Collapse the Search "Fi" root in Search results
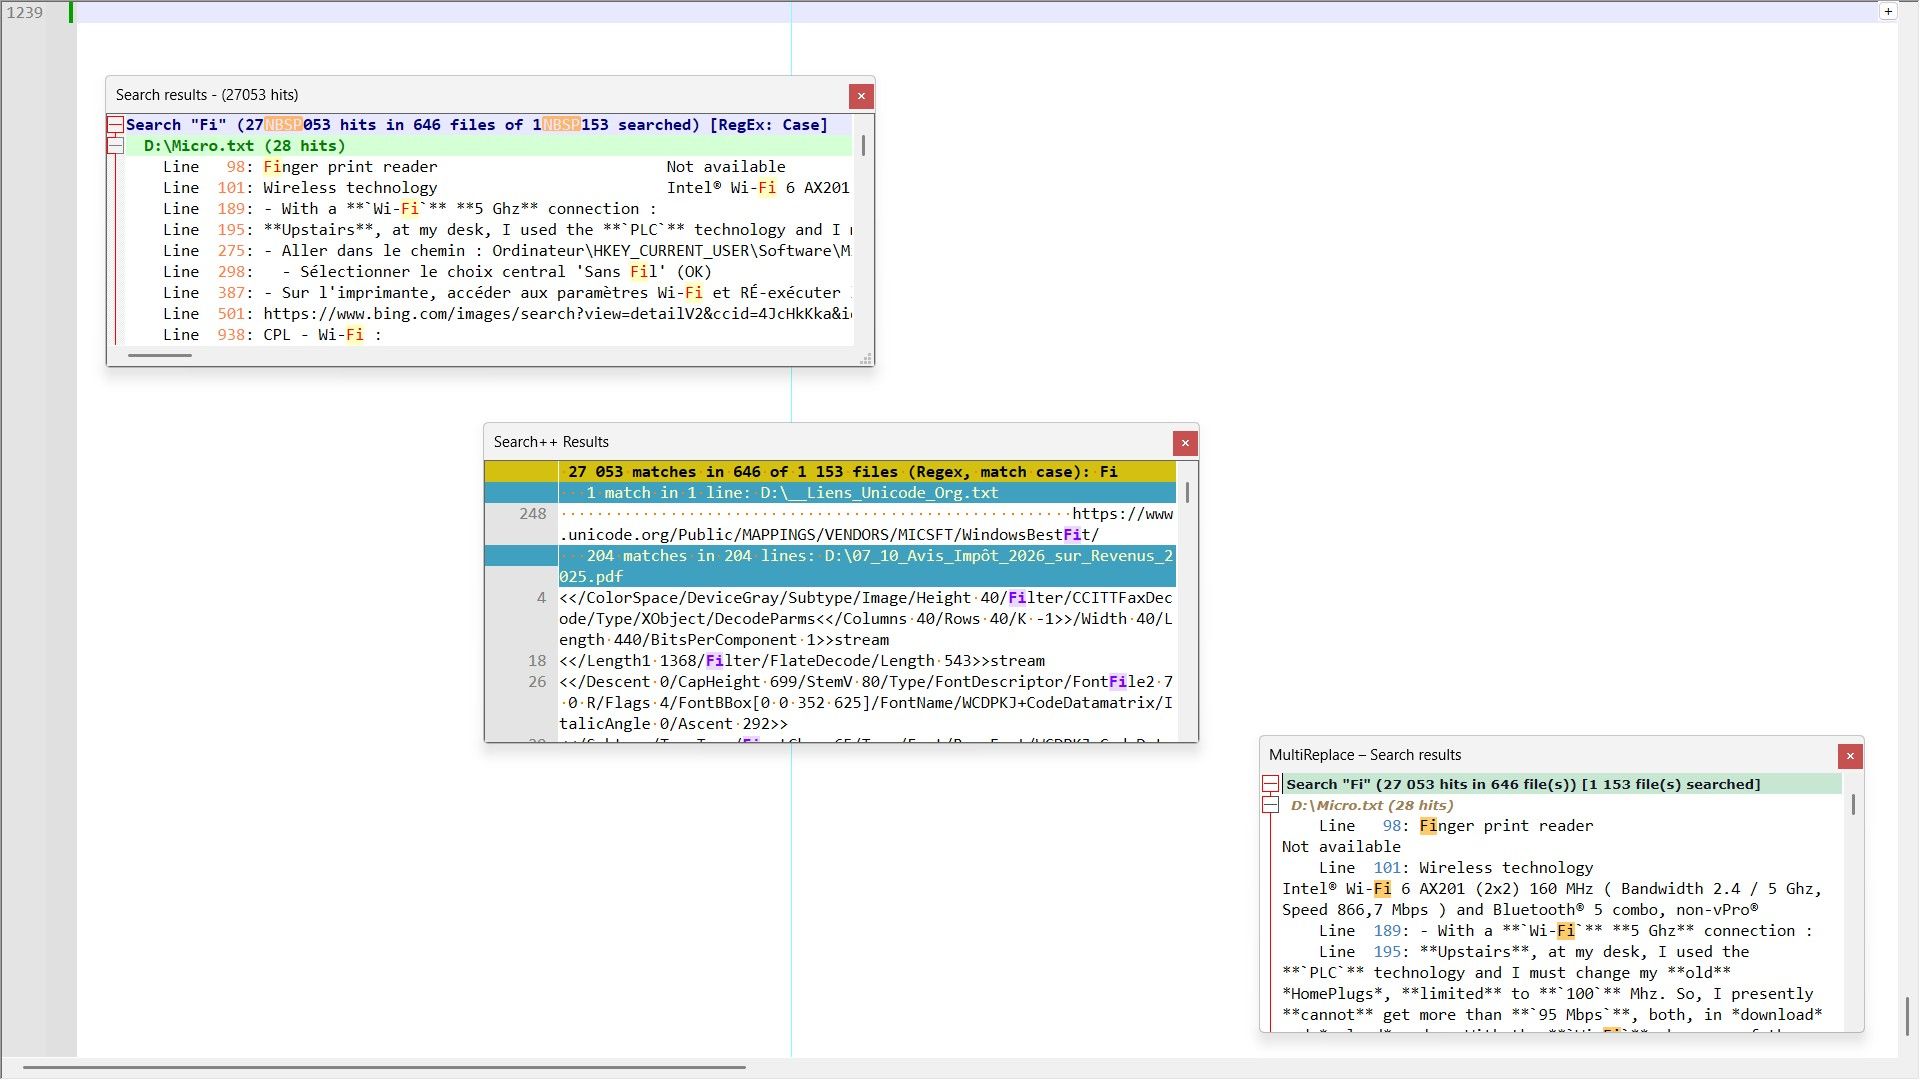 point(115,125)
